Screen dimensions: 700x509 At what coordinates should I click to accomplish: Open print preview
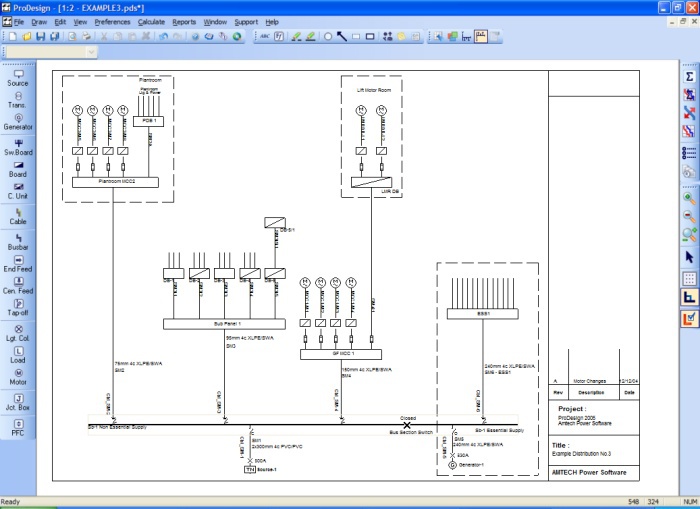[x=72, y=37]
